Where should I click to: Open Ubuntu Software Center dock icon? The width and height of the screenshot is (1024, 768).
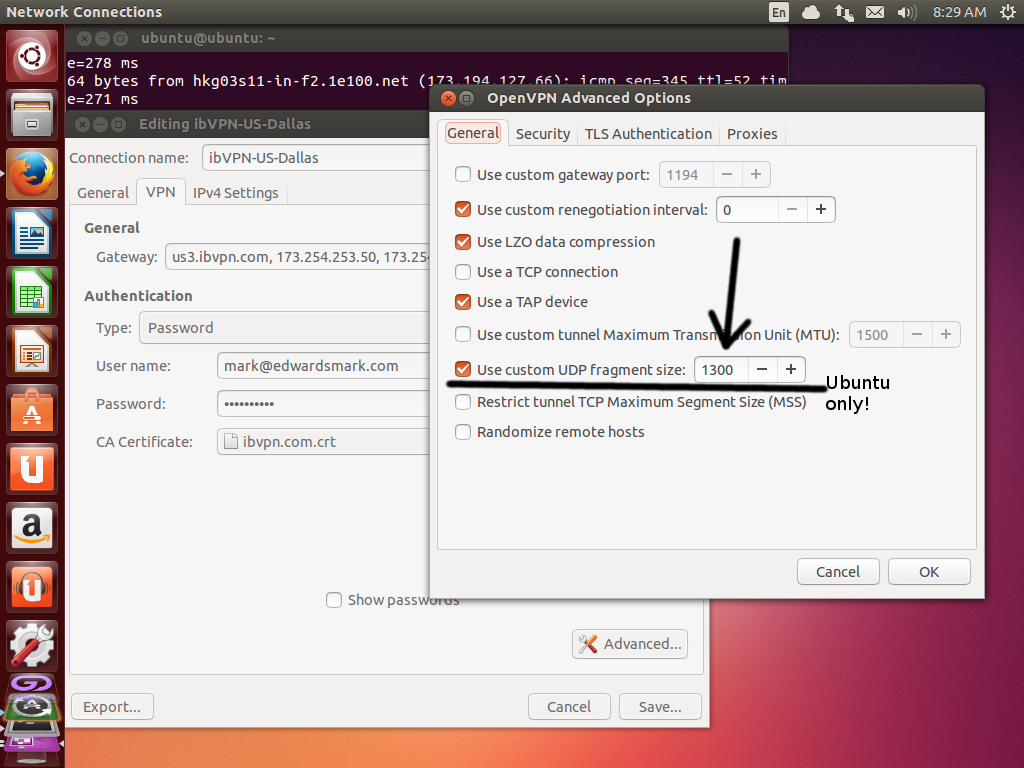pos(32,410)
